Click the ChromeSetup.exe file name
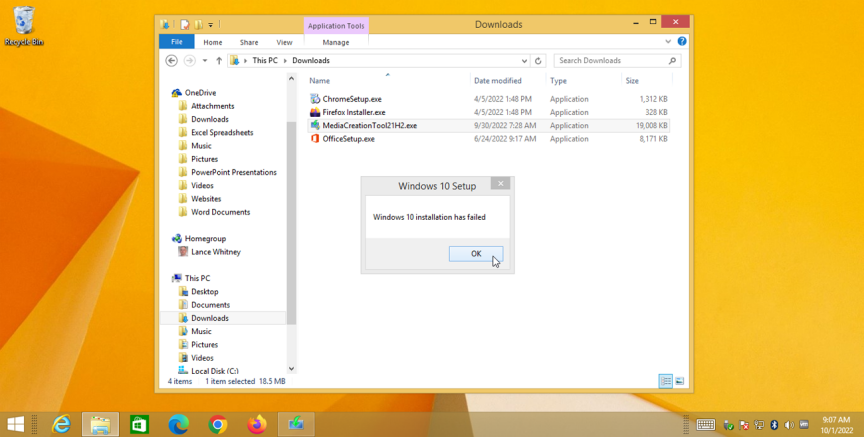 tap(352, 99)
